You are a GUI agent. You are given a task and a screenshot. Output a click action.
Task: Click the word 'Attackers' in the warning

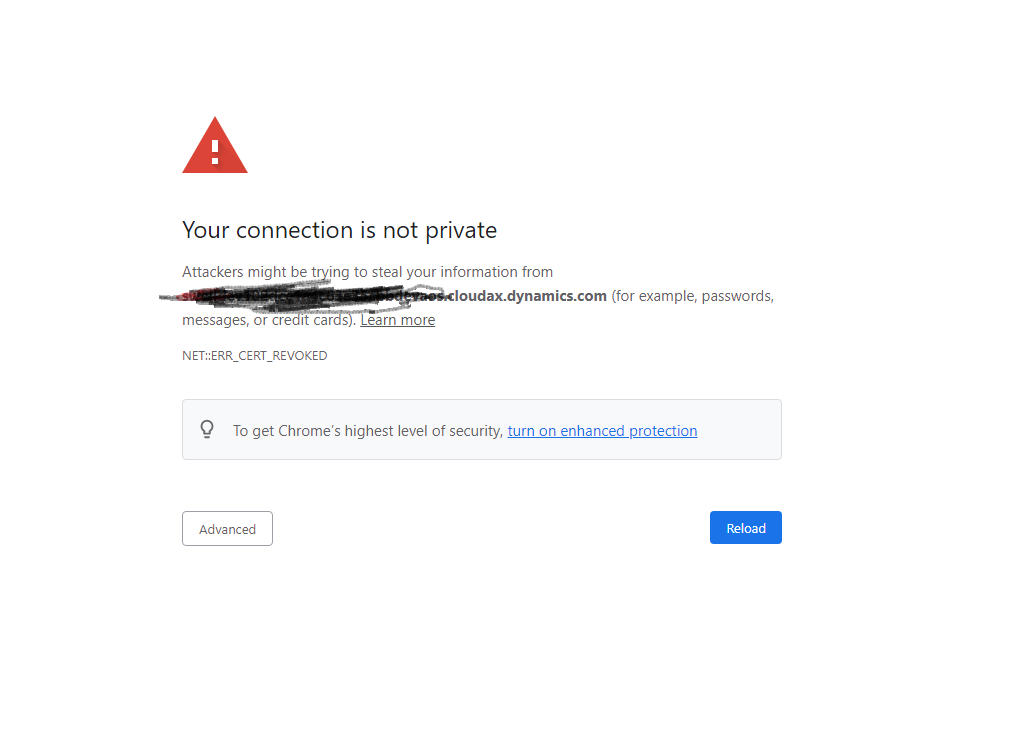[x=213, y=272]
